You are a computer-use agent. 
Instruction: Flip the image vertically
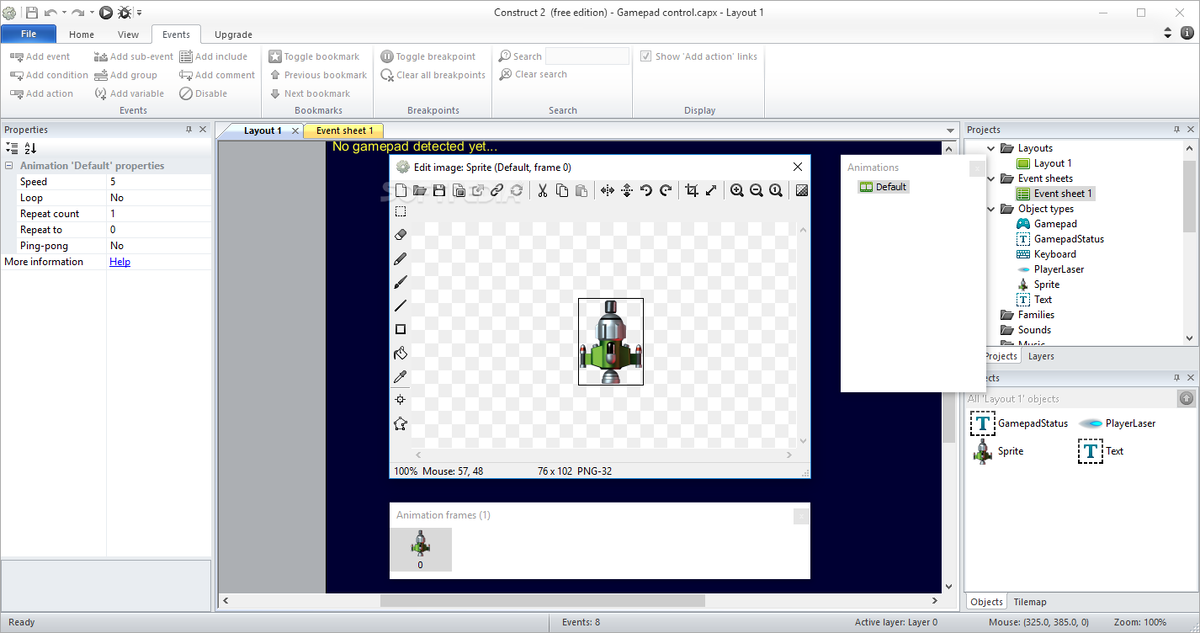[627, 190]
